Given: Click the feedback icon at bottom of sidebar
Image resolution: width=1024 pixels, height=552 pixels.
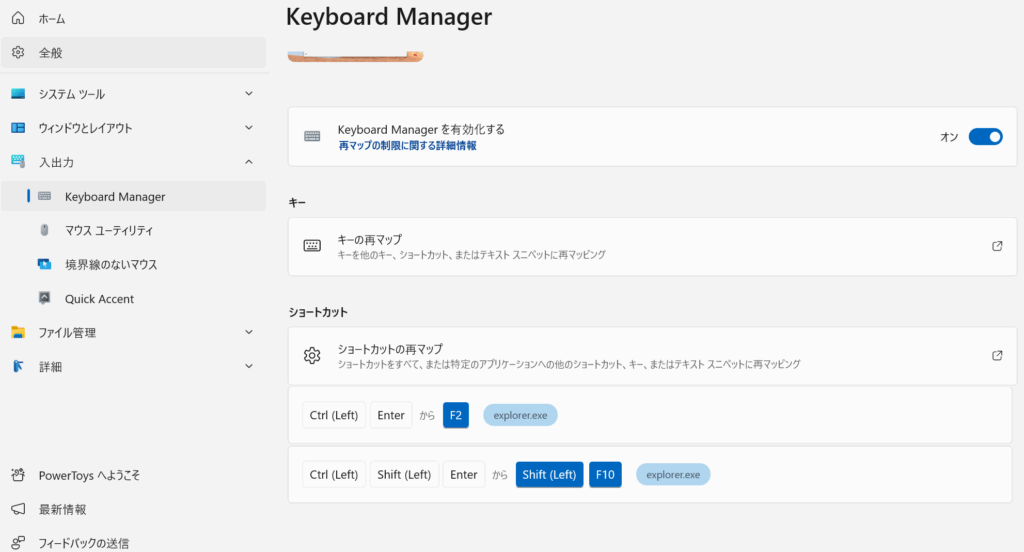Looking at the screenshot, I should [18, 543].
